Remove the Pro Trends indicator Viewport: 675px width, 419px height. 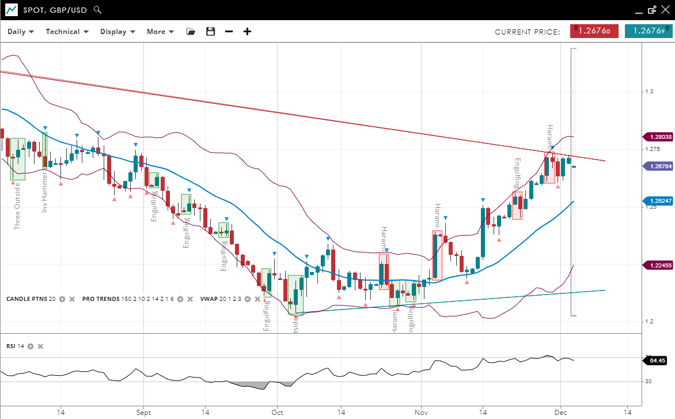coord(191,299)
